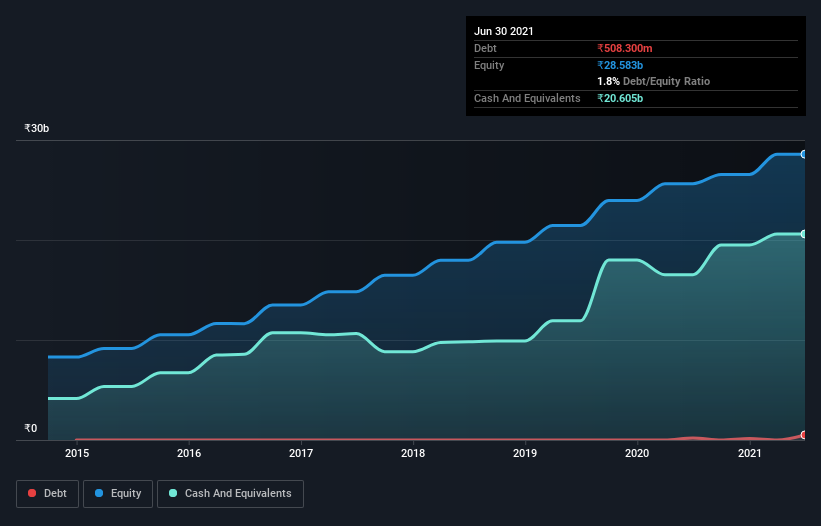This screenshot has width=821, height=526.
Task: Click the 2020 axis label
Action: (x=637, y=453)
